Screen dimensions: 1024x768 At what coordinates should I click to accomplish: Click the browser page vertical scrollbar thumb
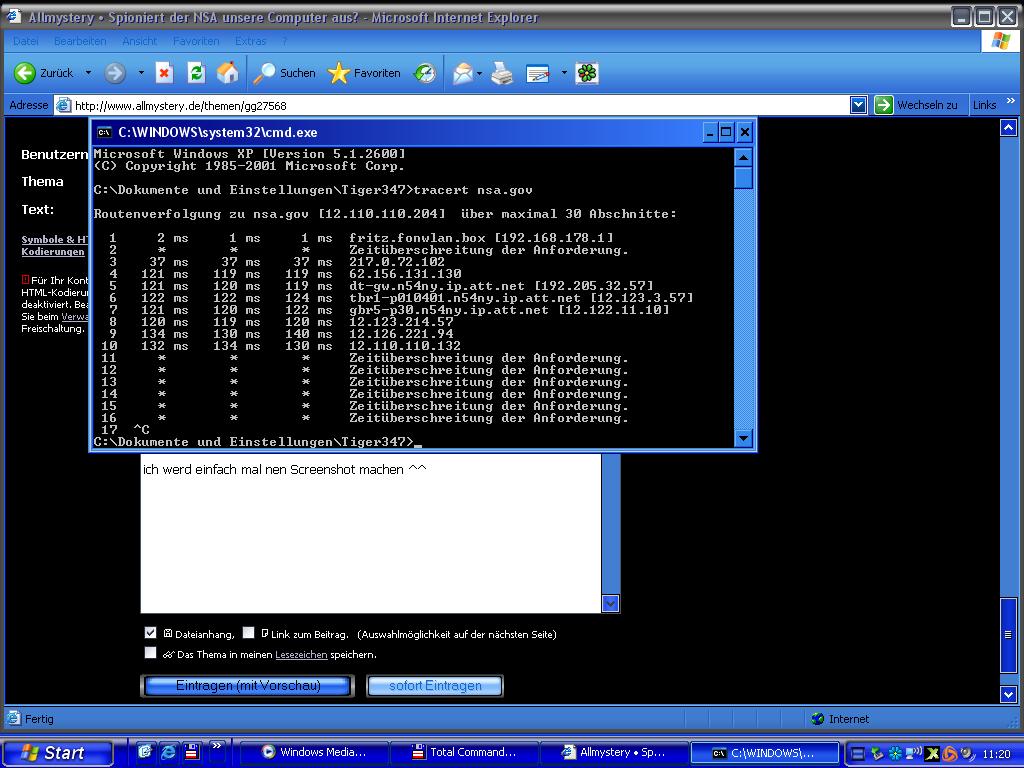point(1008,634)
